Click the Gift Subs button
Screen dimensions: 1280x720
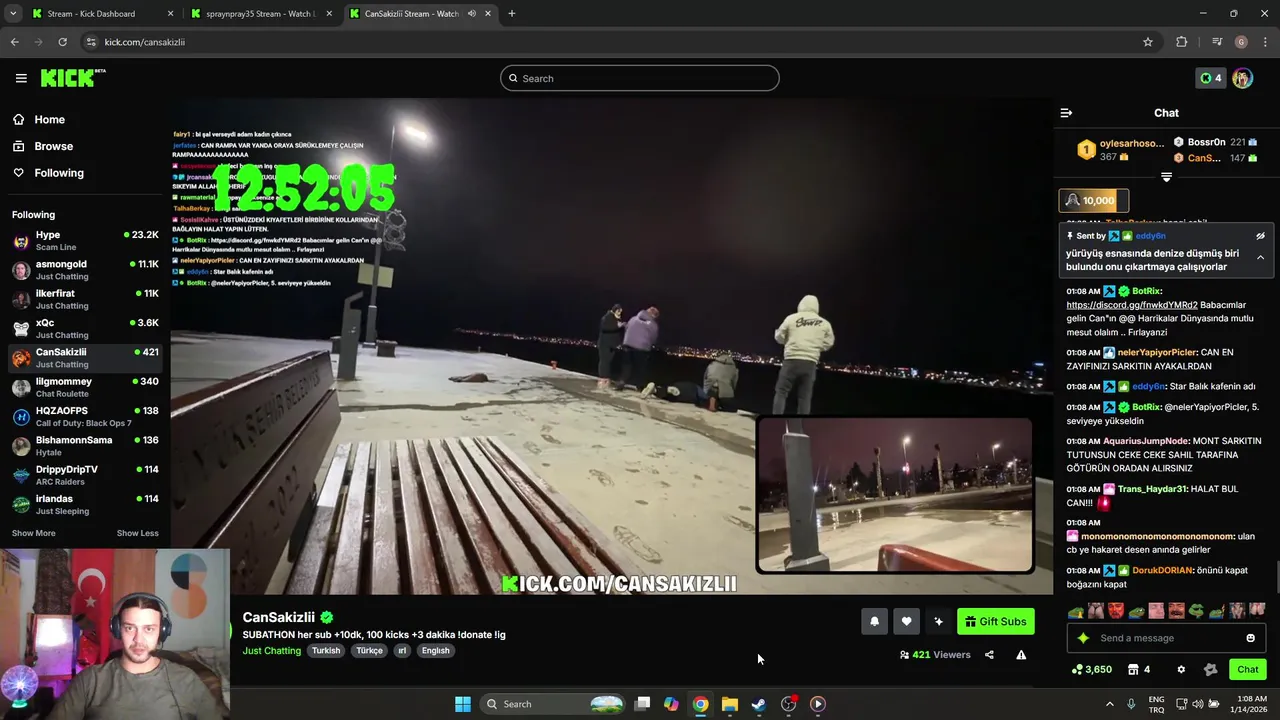(995, 621)
